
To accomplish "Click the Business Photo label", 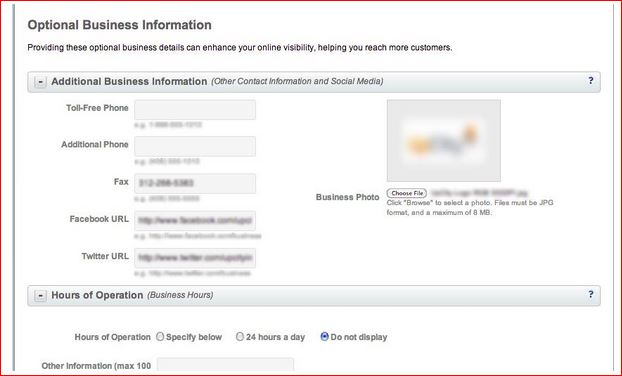I will 347,197.
